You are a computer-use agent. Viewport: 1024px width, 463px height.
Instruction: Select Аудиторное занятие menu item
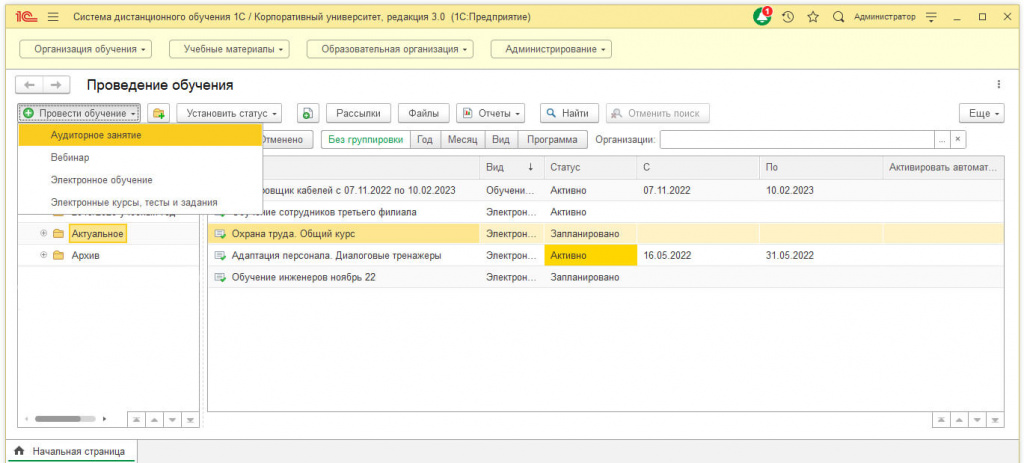140,135
